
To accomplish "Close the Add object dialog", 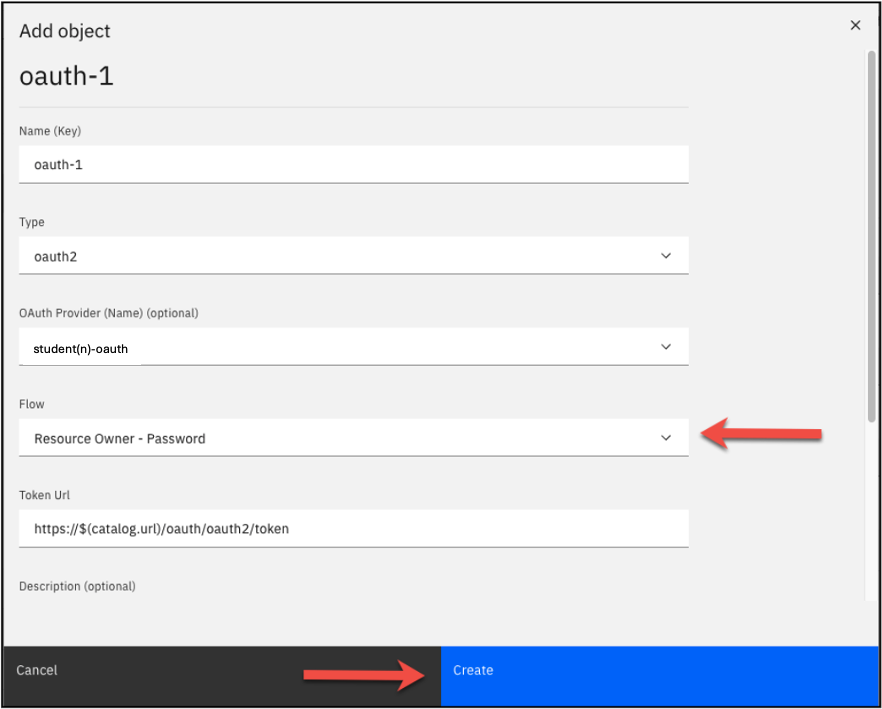I will [x=855, y=26].
